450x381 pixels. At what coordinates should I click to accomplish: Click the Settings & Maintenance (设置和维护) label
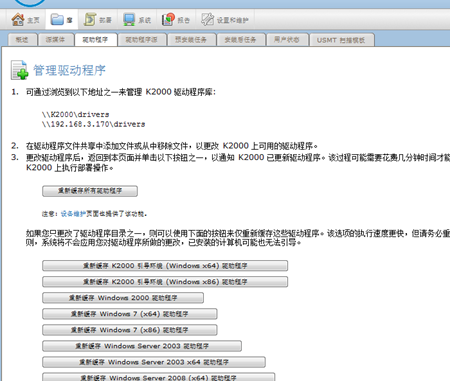[233, 20]
